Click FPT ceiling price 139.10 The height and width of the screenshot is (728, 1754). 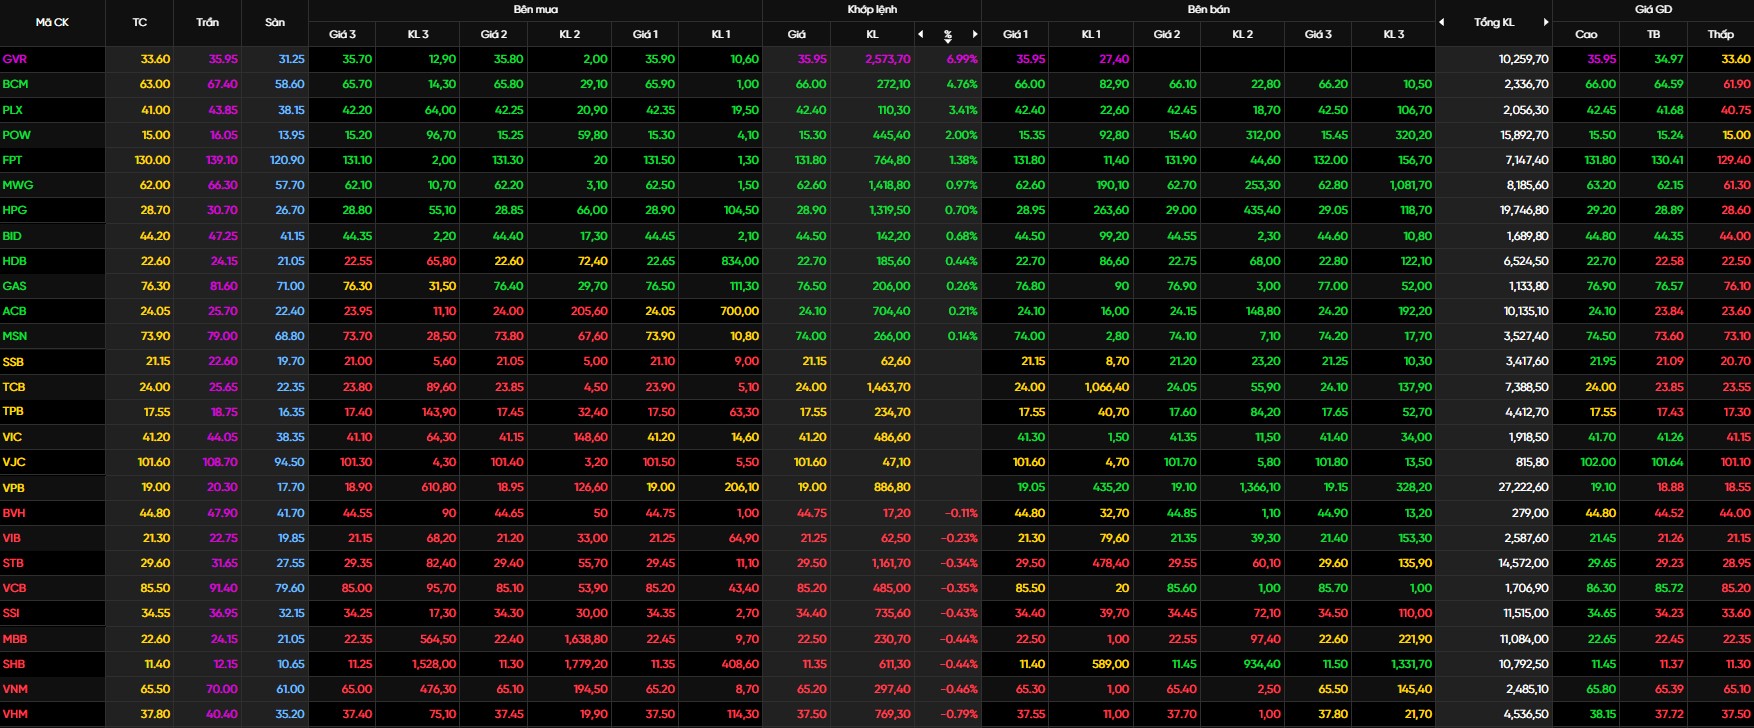(x=222, y=160)
